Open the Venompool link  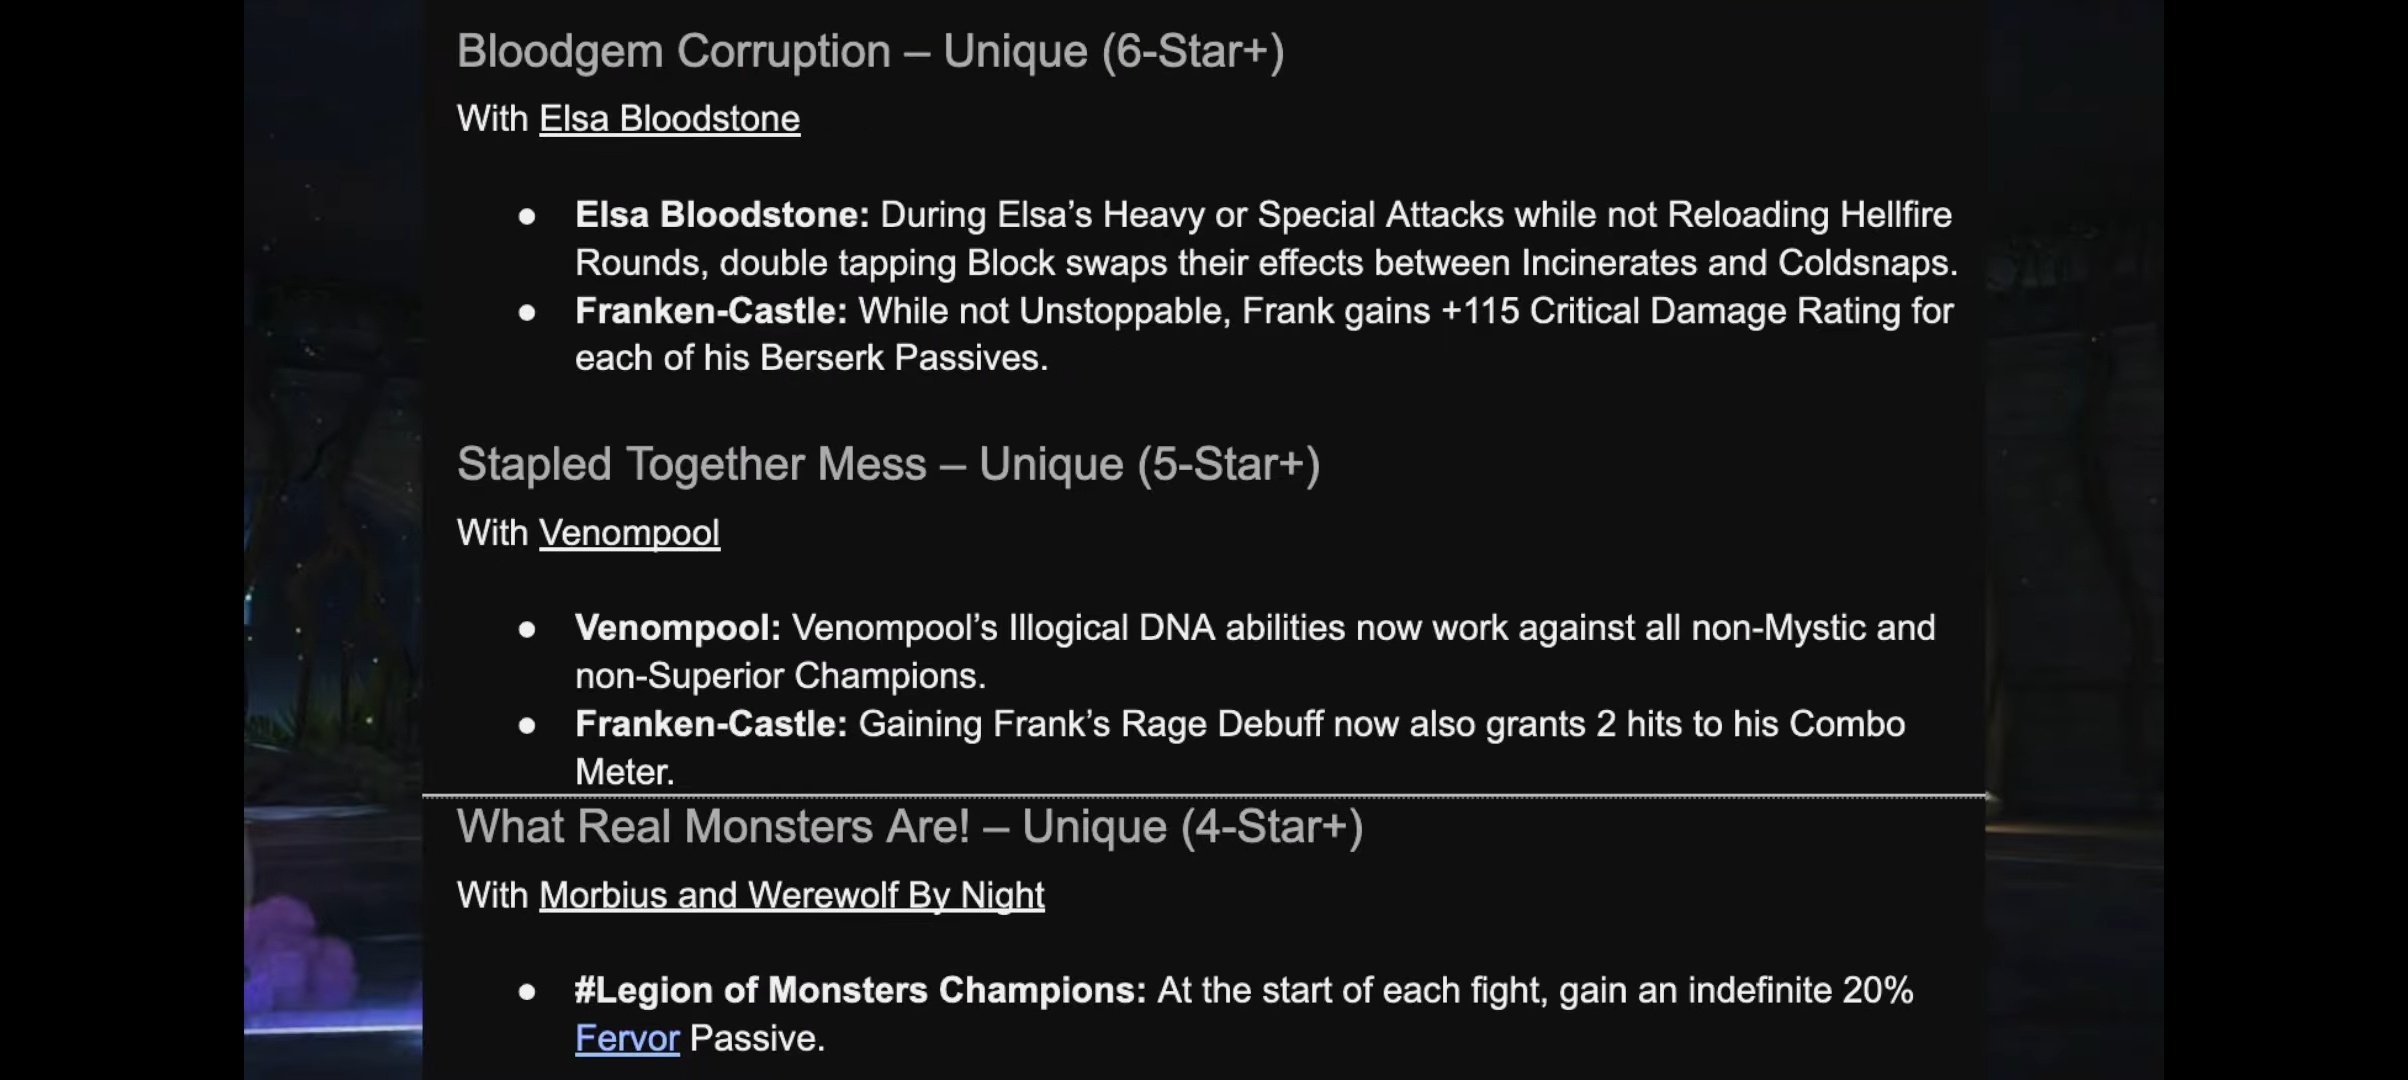629,533
